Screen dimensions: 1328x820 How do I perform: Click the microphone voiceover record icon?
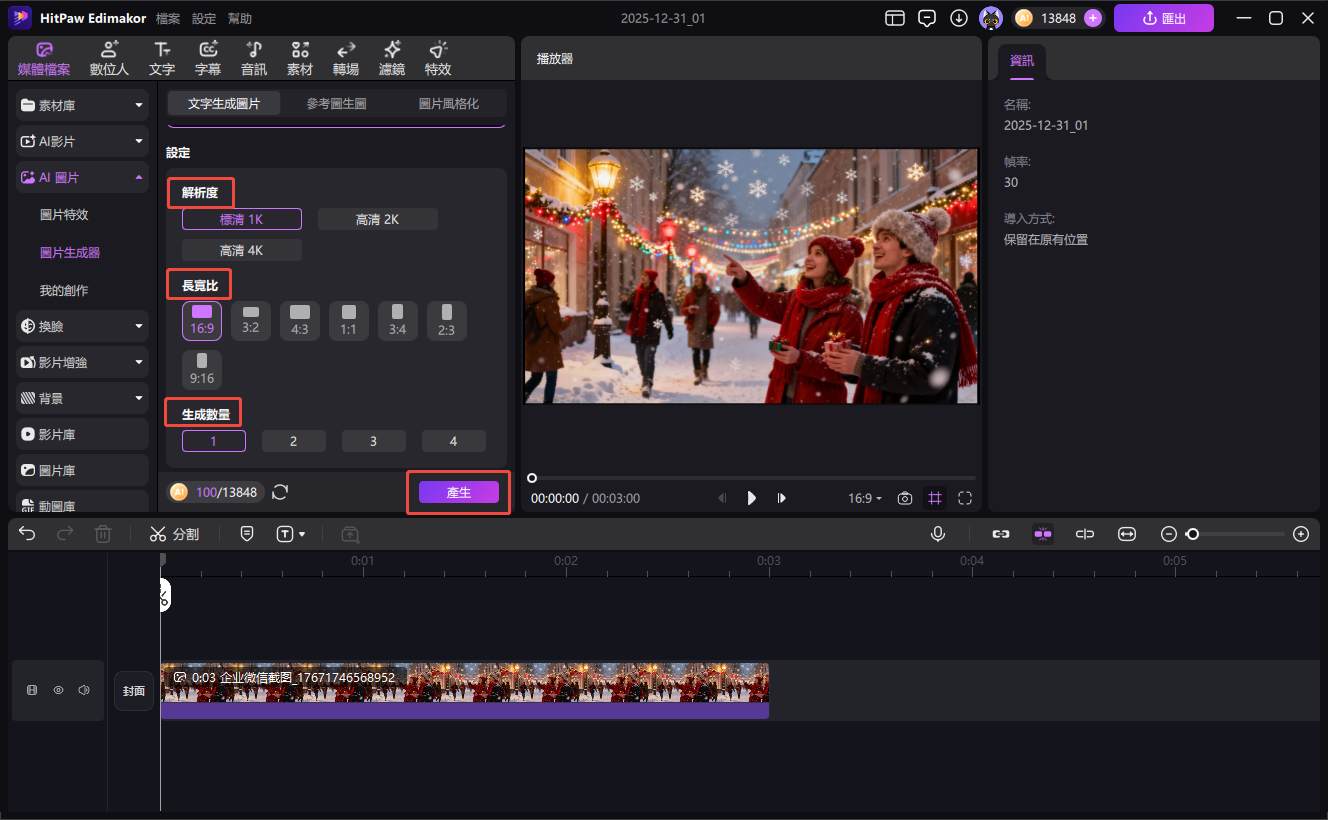938,534
